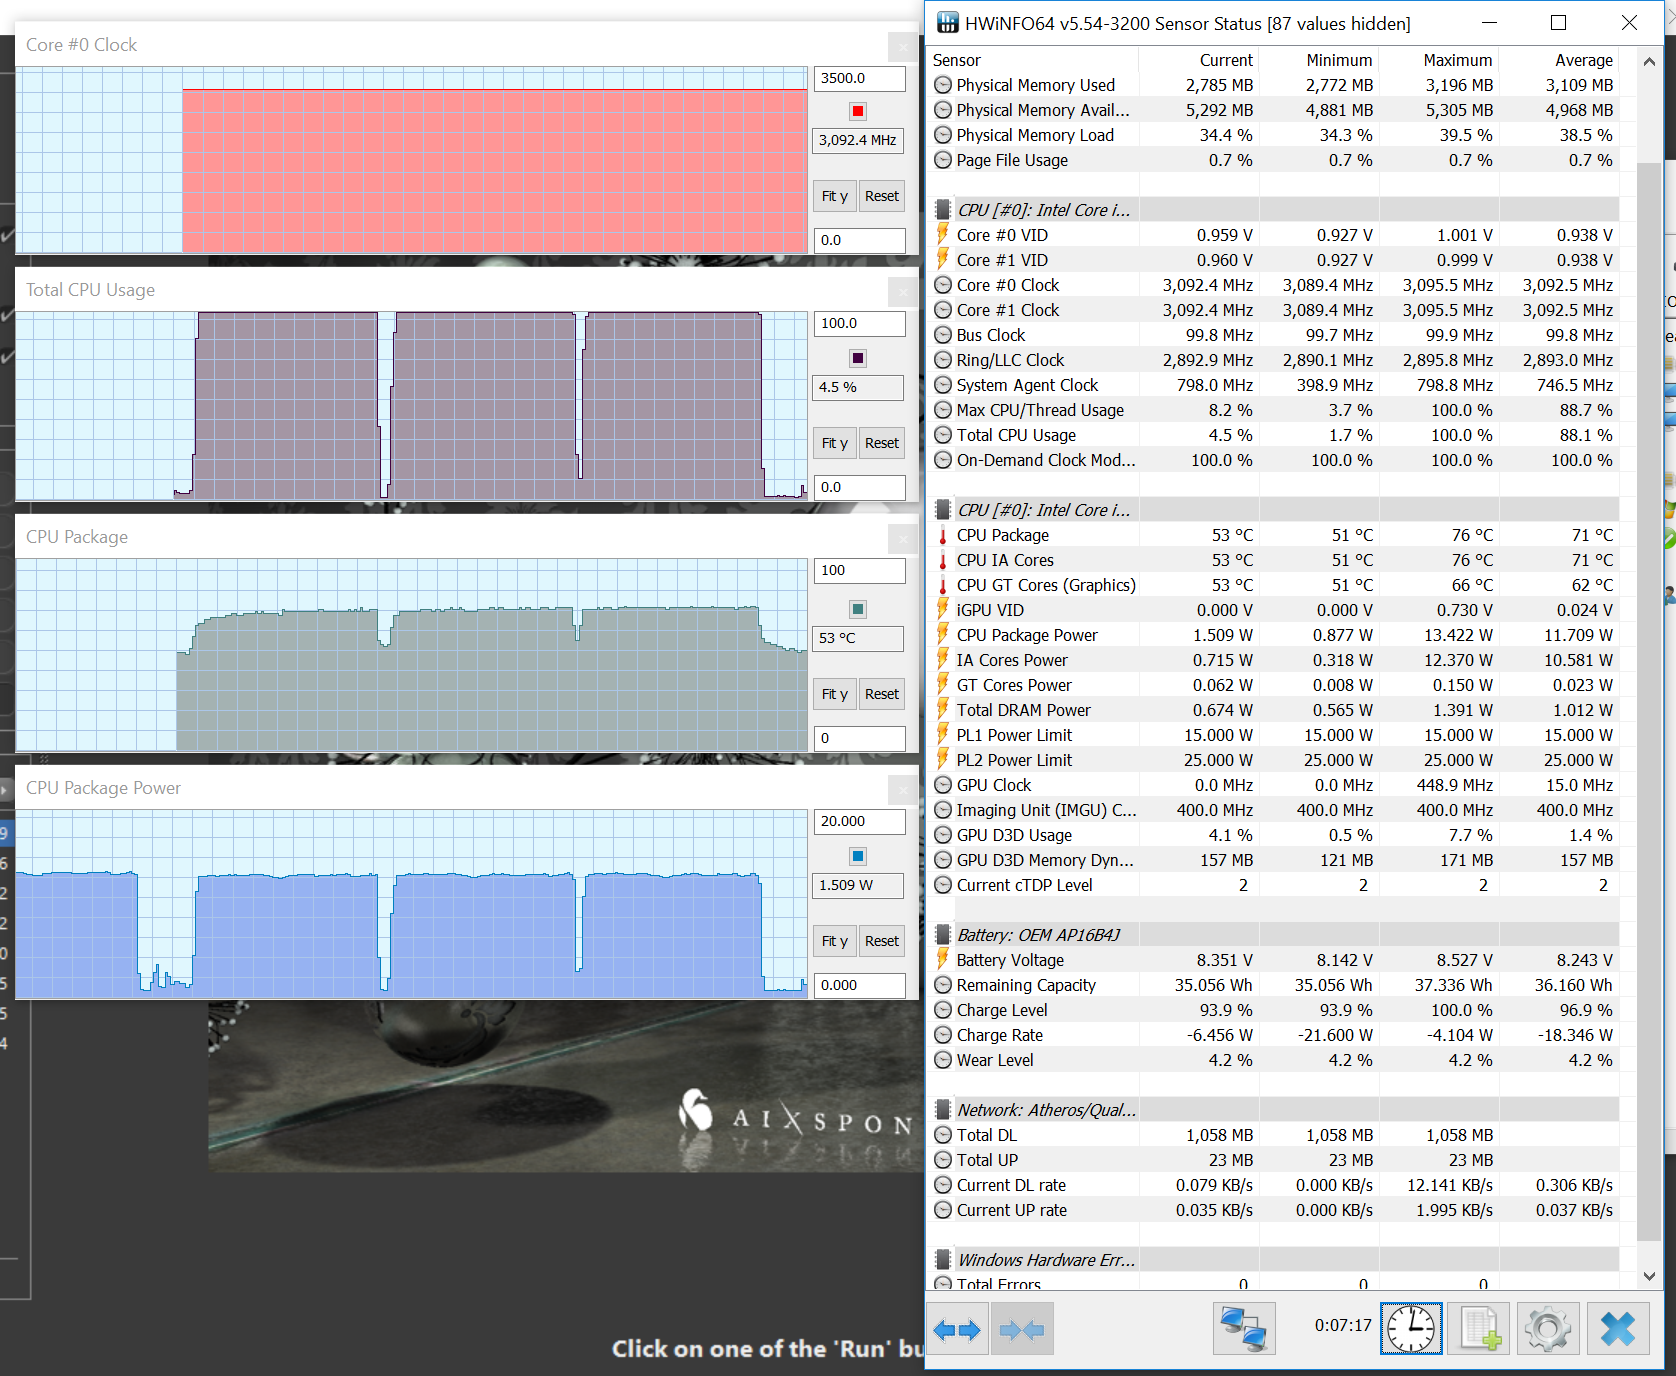Click the Maximum column header
1676x1376 pixels.
click(x=1438, y=60)
